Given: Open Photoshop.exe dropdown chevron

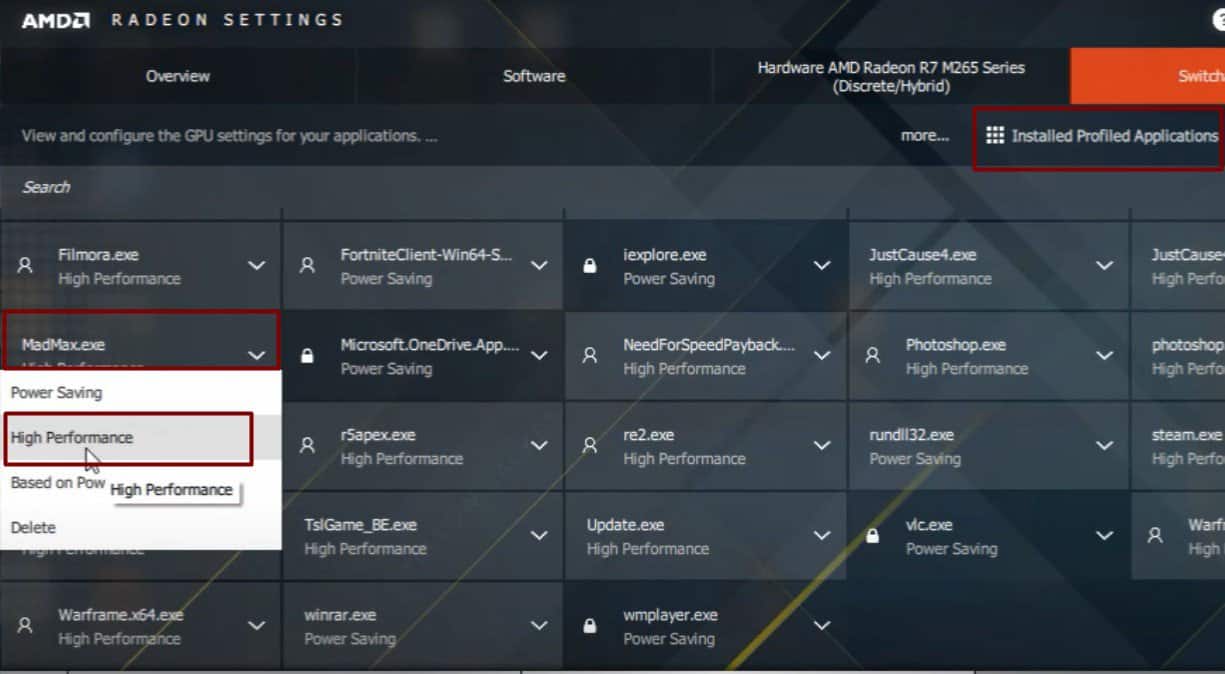Looking at the screenshot, I should tap(1104, 356).
